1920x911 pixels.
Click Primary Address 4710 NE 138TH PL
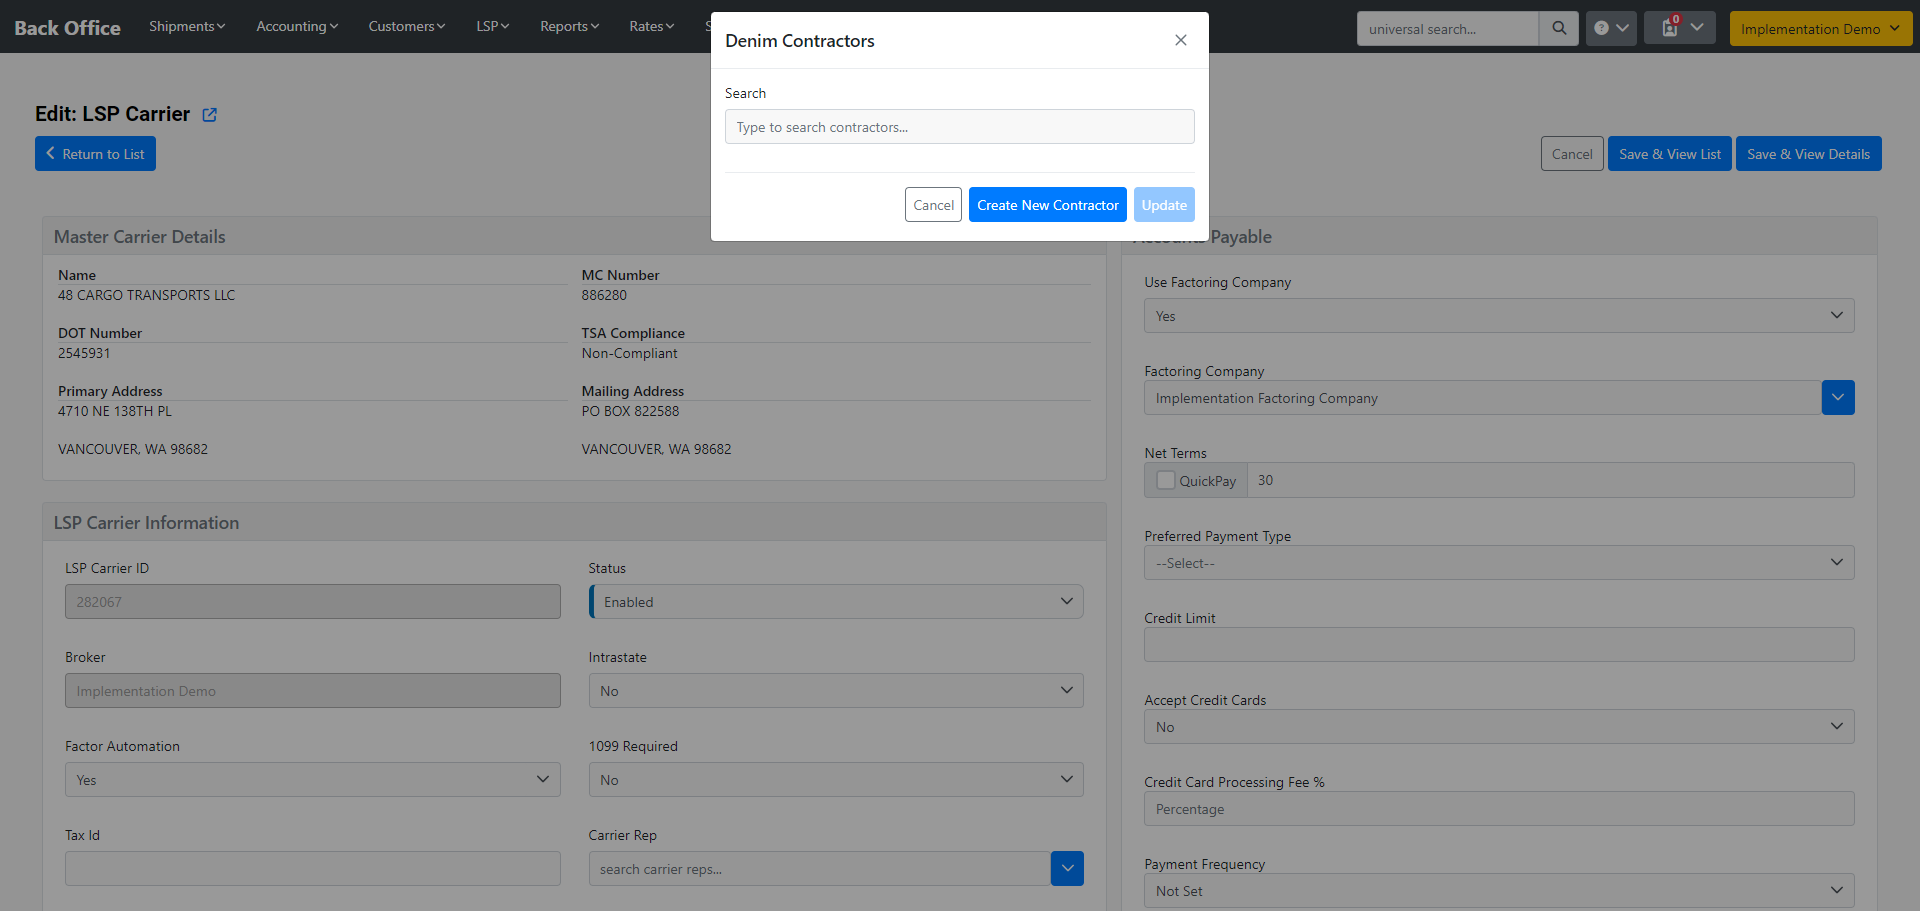(x=115, y=411)
